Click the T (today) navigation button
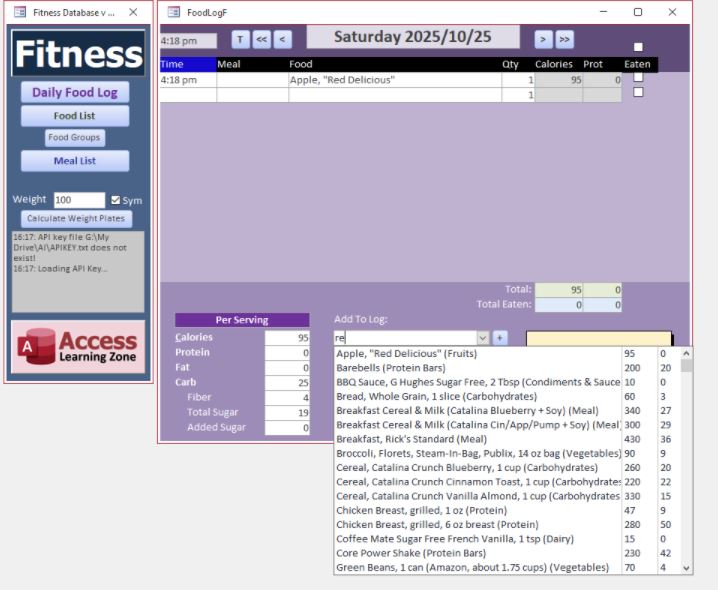The width and height of the screenshot is (718, 590). coord(241,40)
